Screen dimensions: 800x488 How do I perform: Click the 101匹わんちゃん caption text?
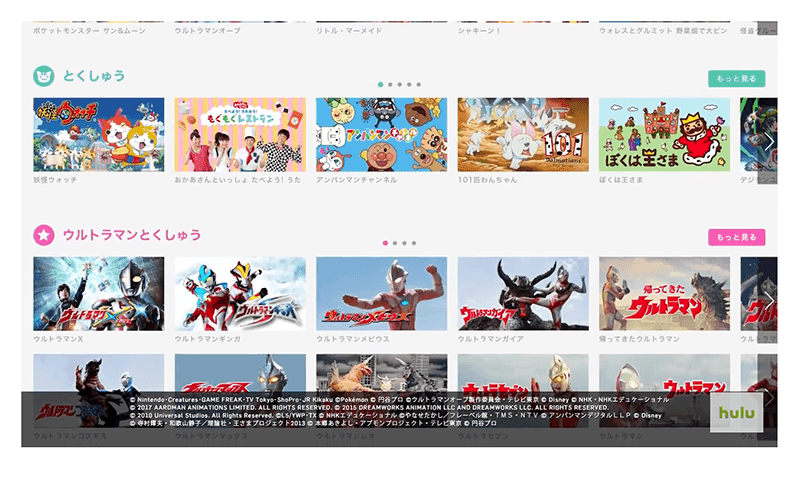(x=487, y=180)
